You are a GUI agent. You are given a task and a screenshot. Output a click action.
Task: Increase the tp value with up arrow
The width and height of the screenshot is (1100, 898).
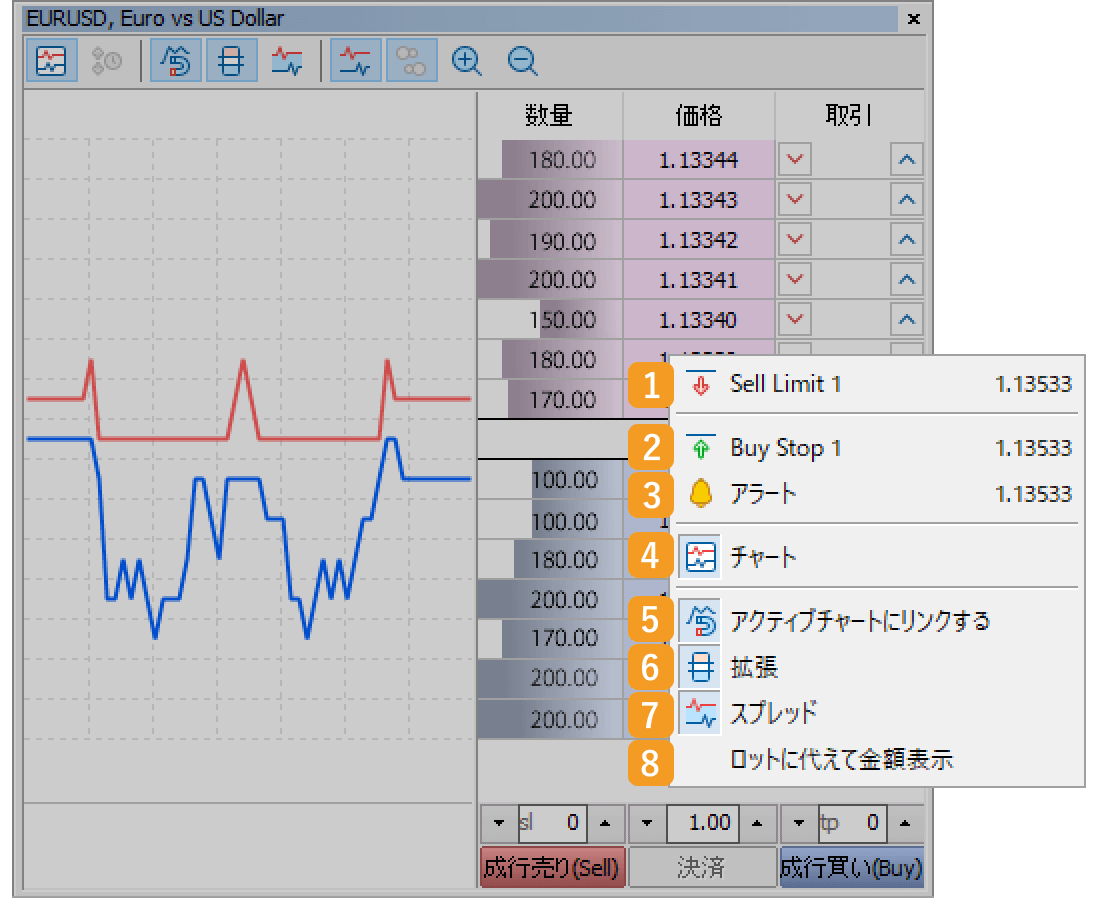coord(905,823)
